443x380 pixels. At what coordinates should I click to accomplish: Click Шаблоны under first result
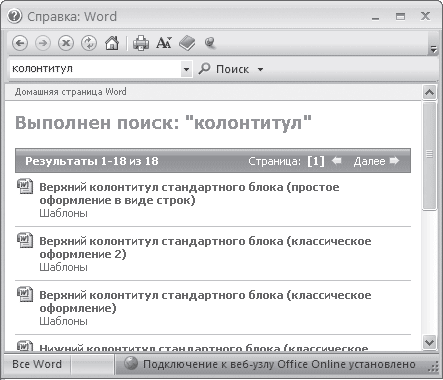[x=63, y=213]
